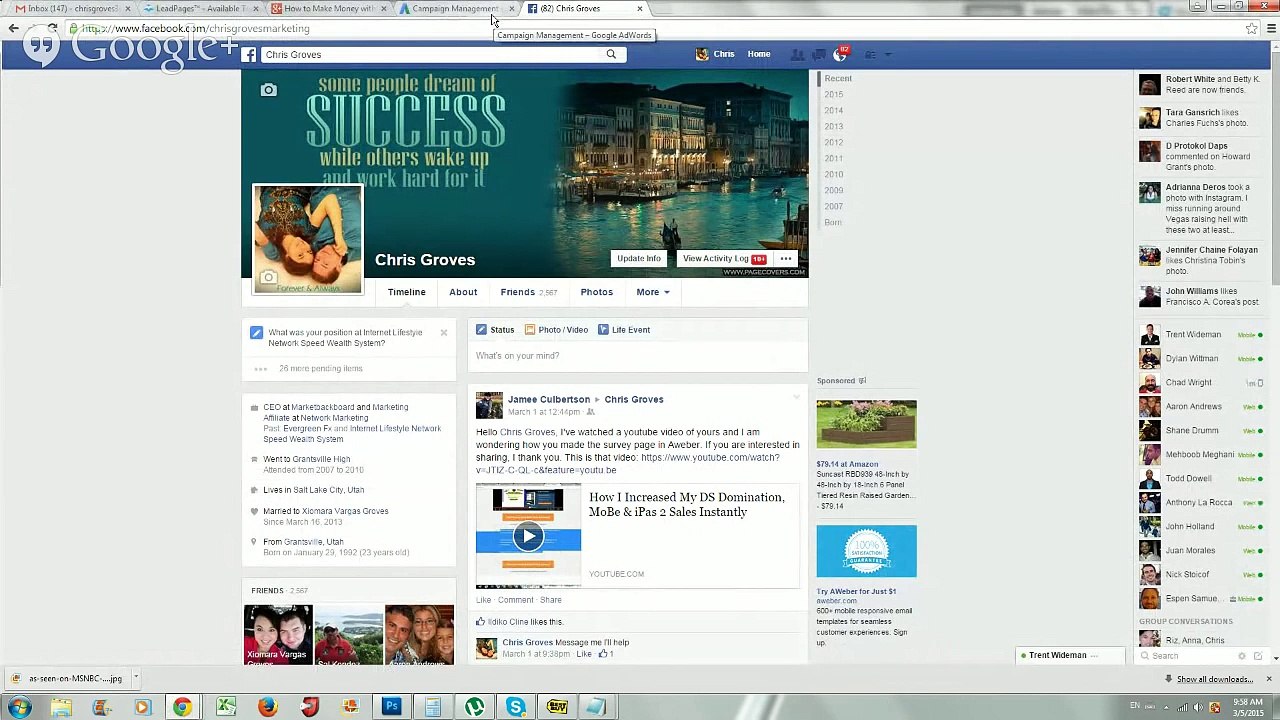The image size is (1280, 720).
Task: Reload the page with refresh icon
Action: pos(52,29)
